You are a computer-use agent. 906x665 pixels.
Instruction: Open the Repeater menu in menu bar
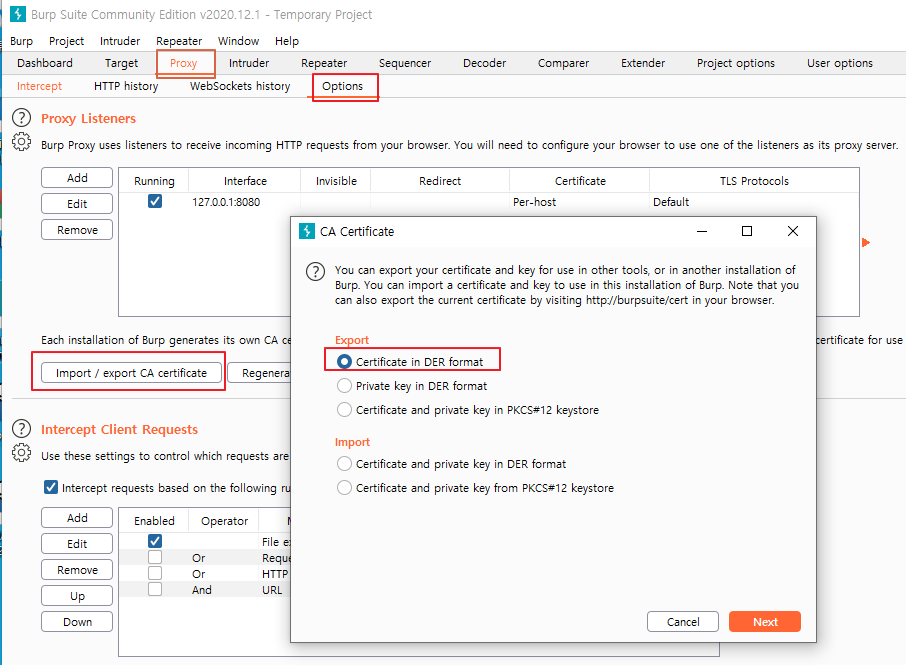point(179,41)
